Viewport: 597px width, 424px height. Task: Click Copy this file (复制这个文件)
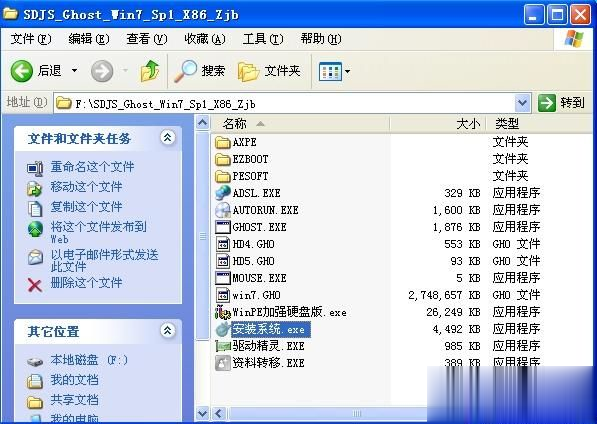86,207
